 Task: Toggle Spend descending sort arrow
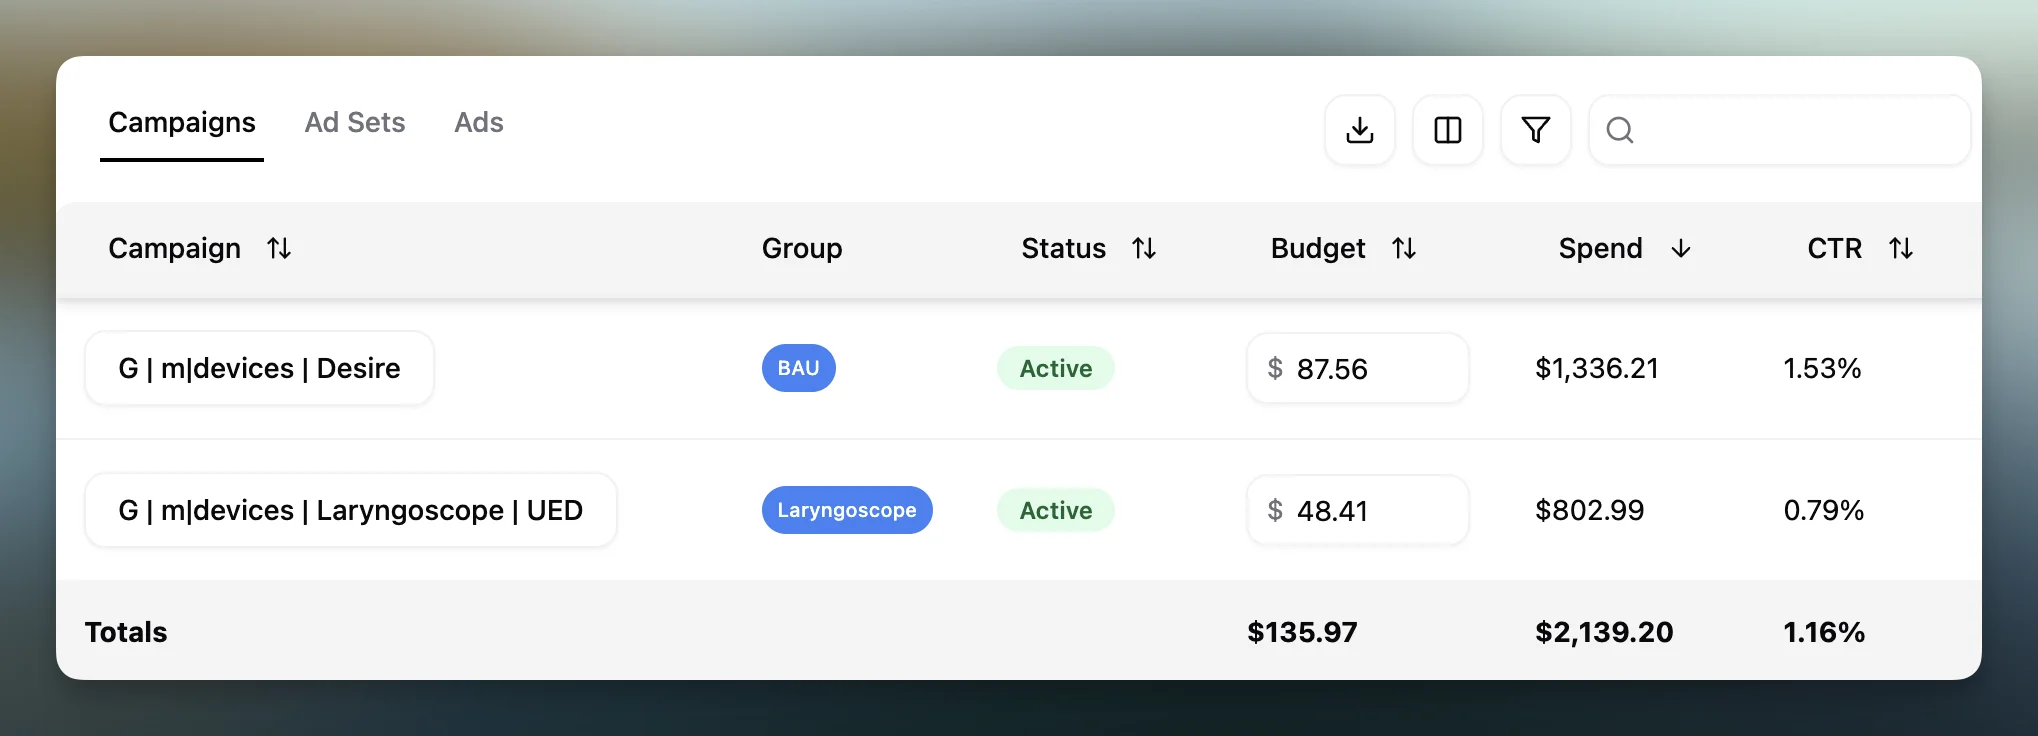point(1681,248)
